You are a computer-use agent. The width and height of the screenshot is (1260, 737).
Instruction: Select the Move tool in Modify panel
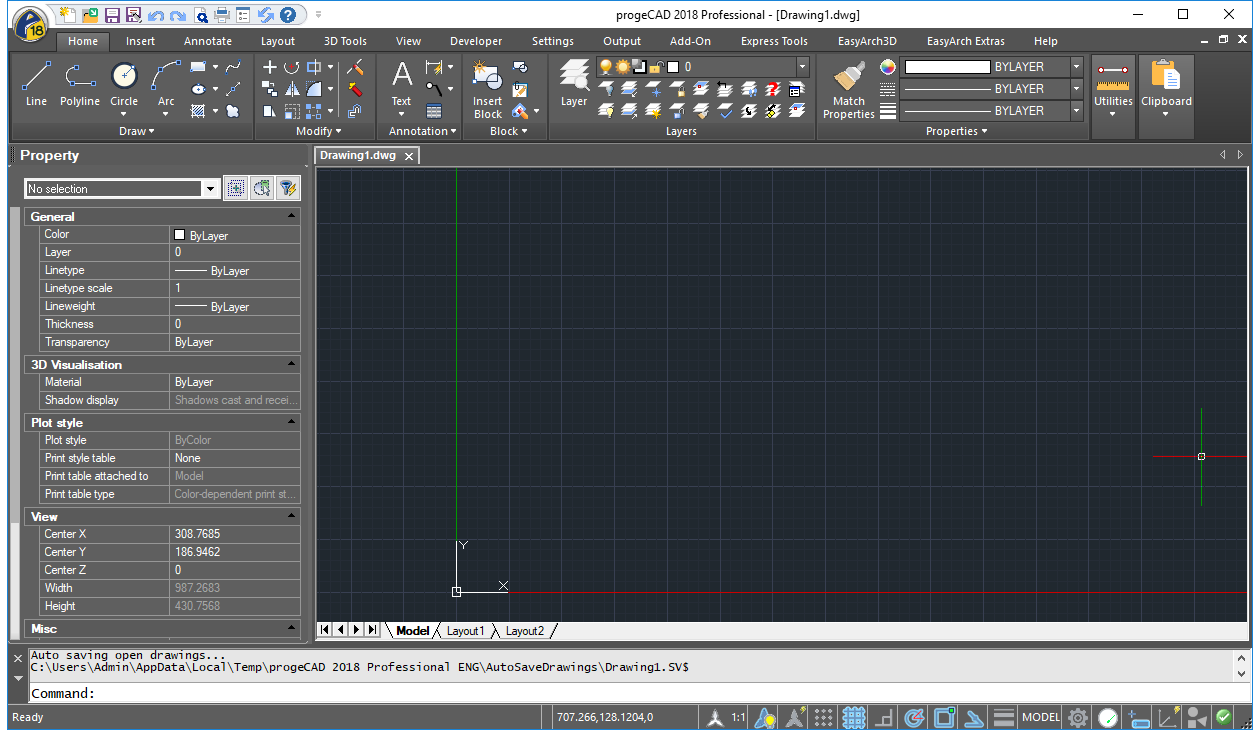click(270, 67)
